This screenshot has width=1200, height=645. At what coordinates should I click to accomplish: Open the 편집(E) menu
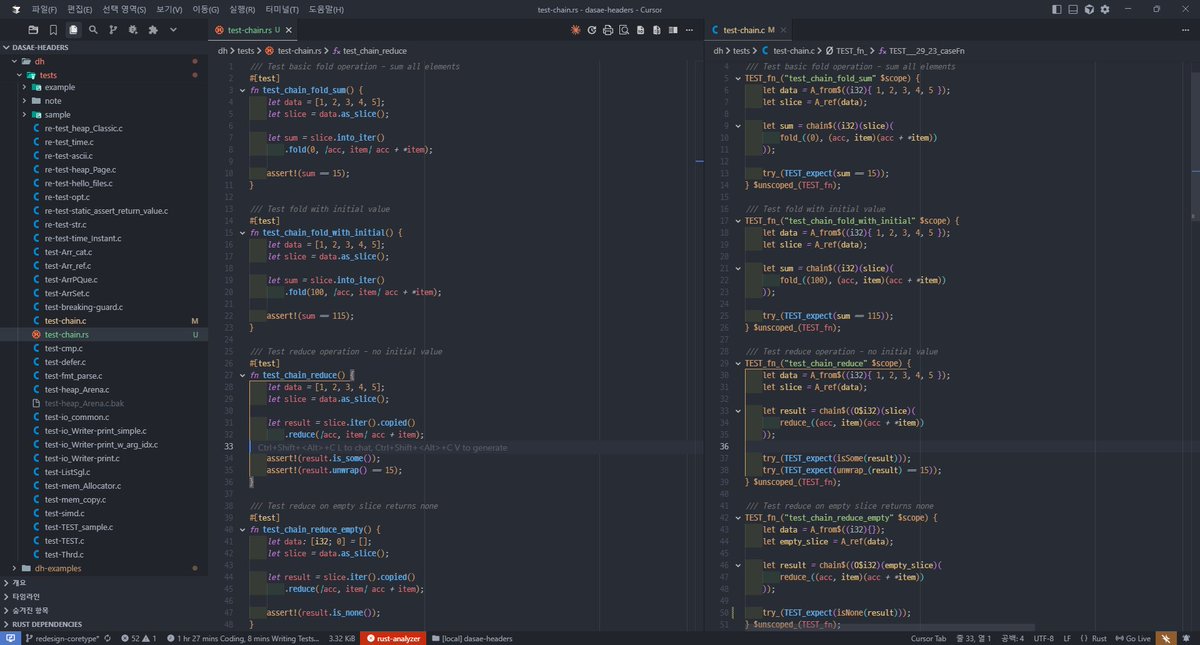click(x=79, y=9)
